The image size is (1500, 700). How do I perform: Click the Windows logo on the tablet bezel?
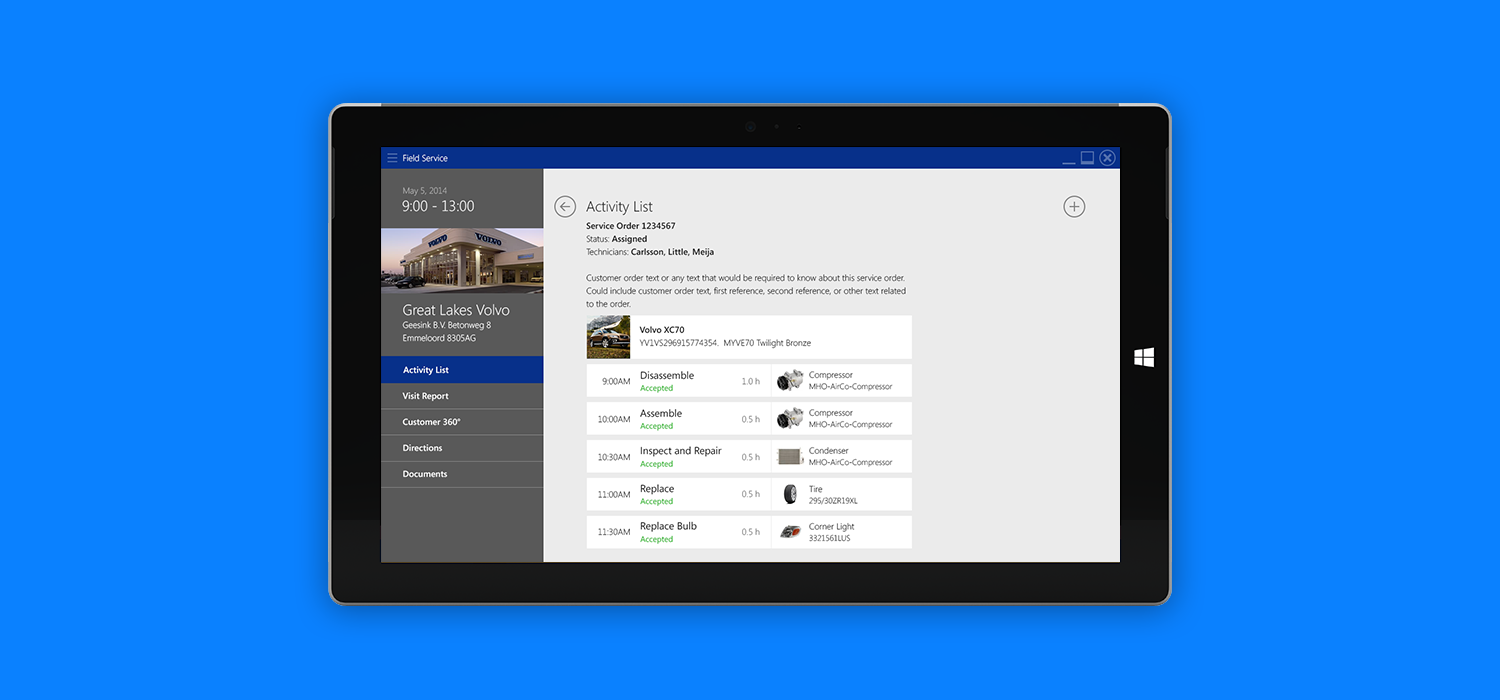point(1144,357)
